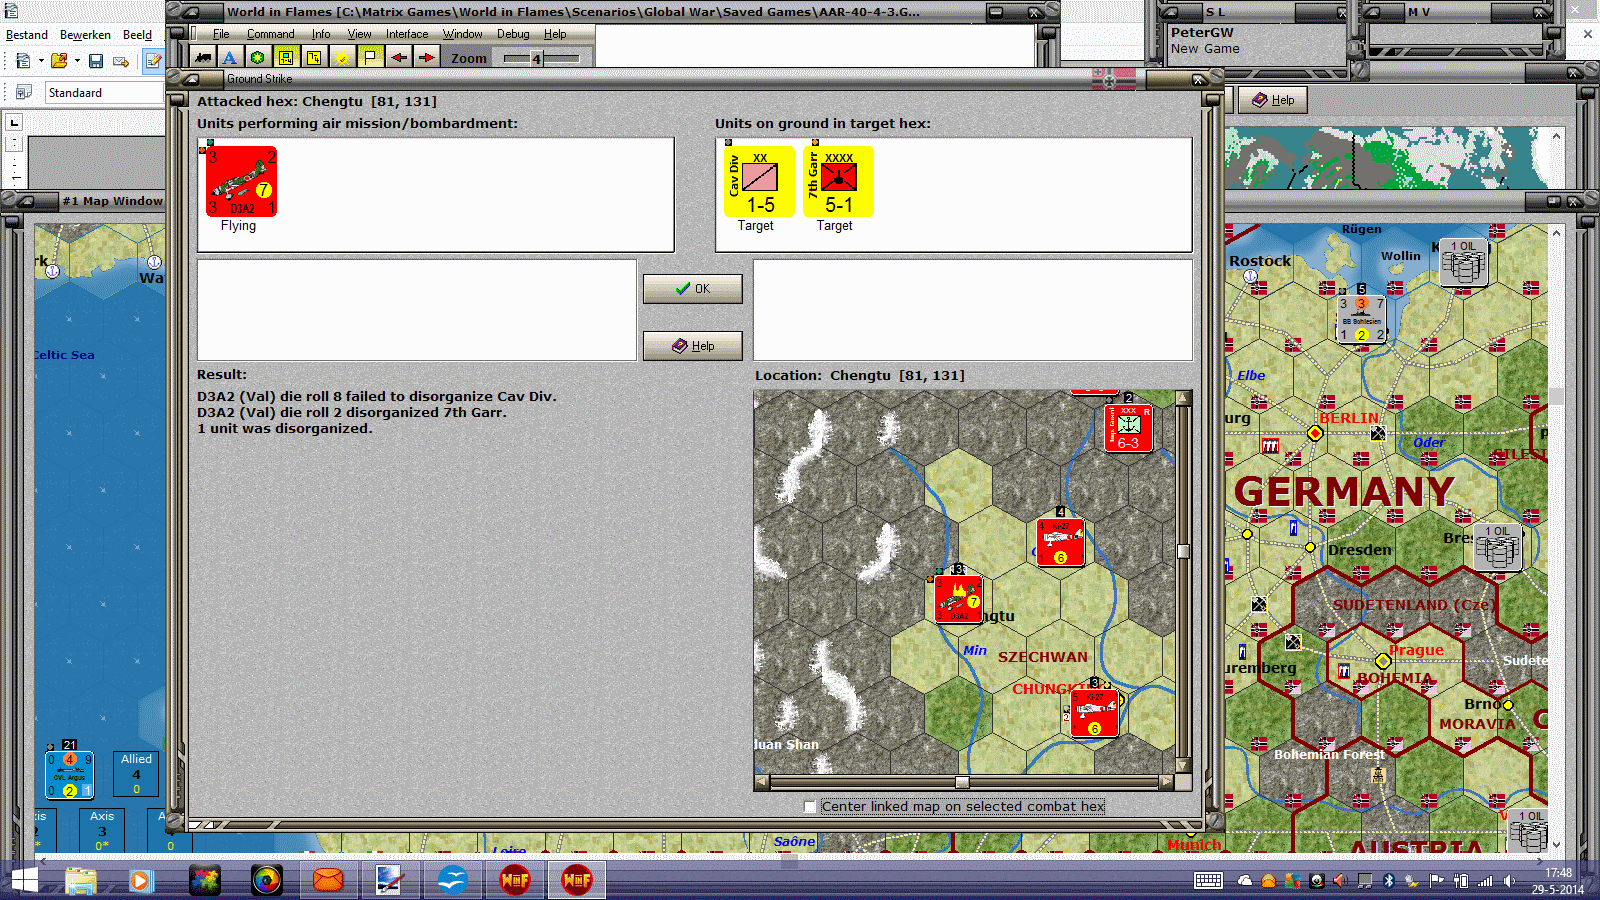Click the save icon in the left toolbar

96,61
